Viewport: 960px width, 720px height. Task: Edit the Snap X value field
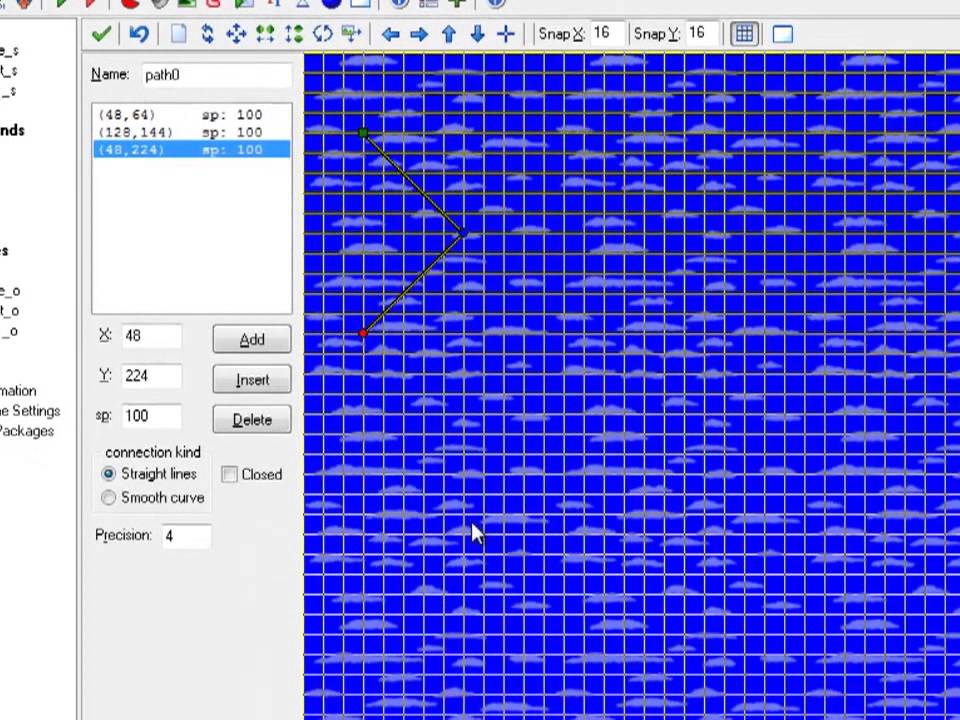pyautogui.click(x=607, y=33)
